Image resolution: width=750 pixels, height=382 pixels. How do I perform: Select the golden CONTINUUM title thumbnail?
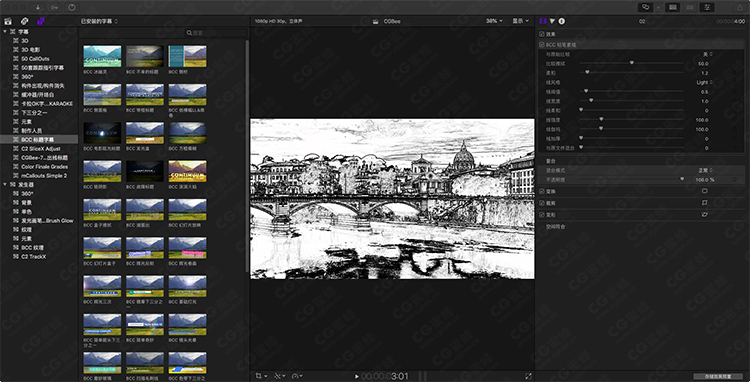(x=188, y=171)
